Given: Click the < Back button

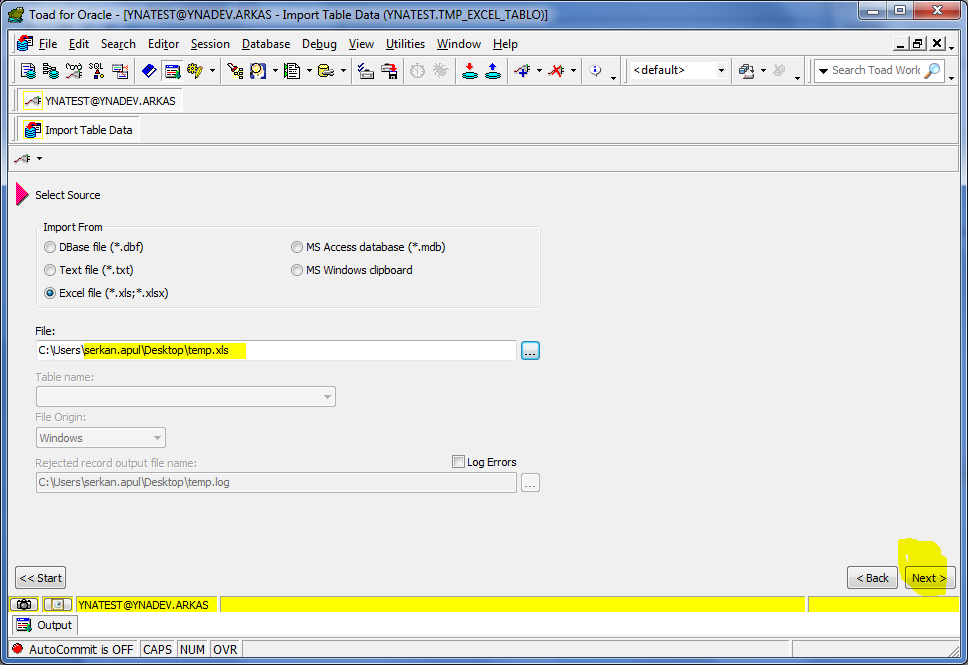Looking at the screenshot, I should (872, 578).
